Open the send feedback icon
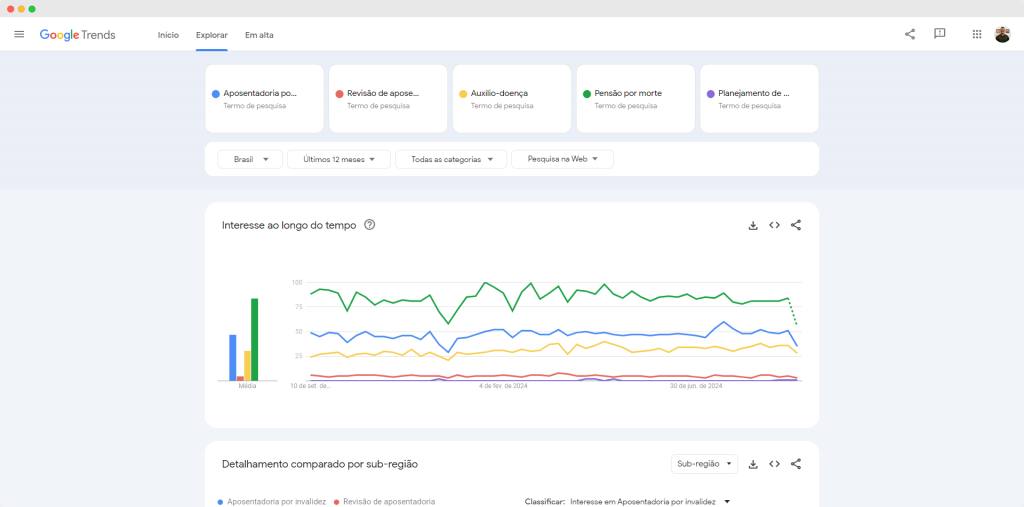 pyautogui.click(x=940, y=34)
